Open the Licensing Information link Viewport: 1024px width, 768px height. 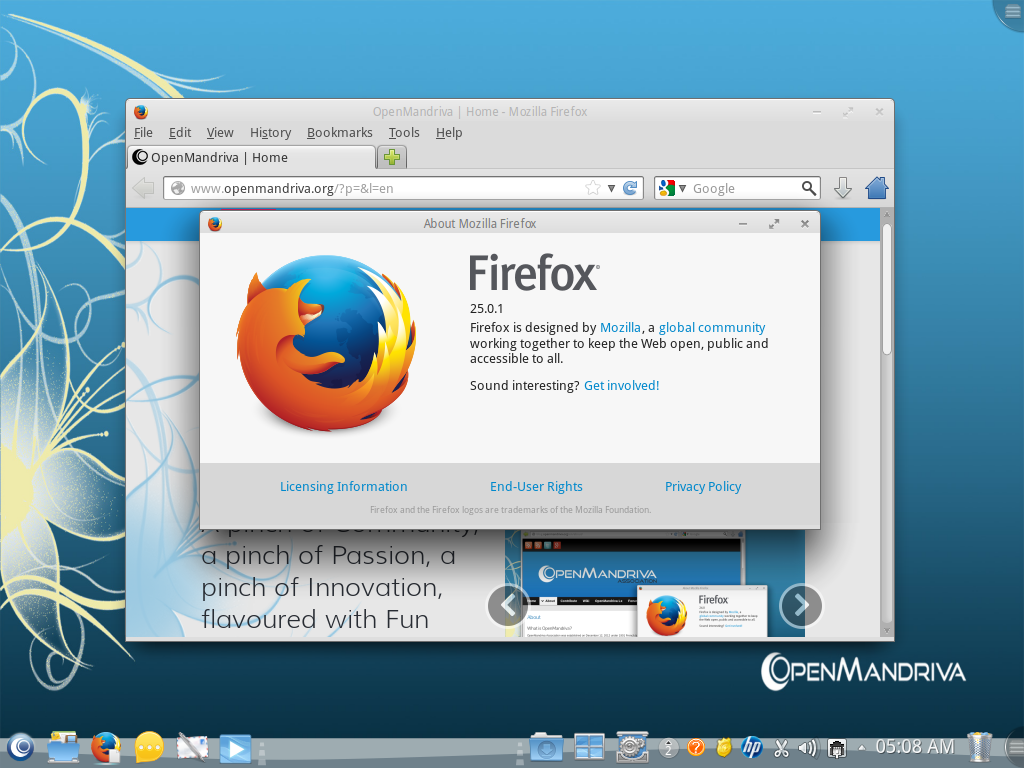(344, 487)
